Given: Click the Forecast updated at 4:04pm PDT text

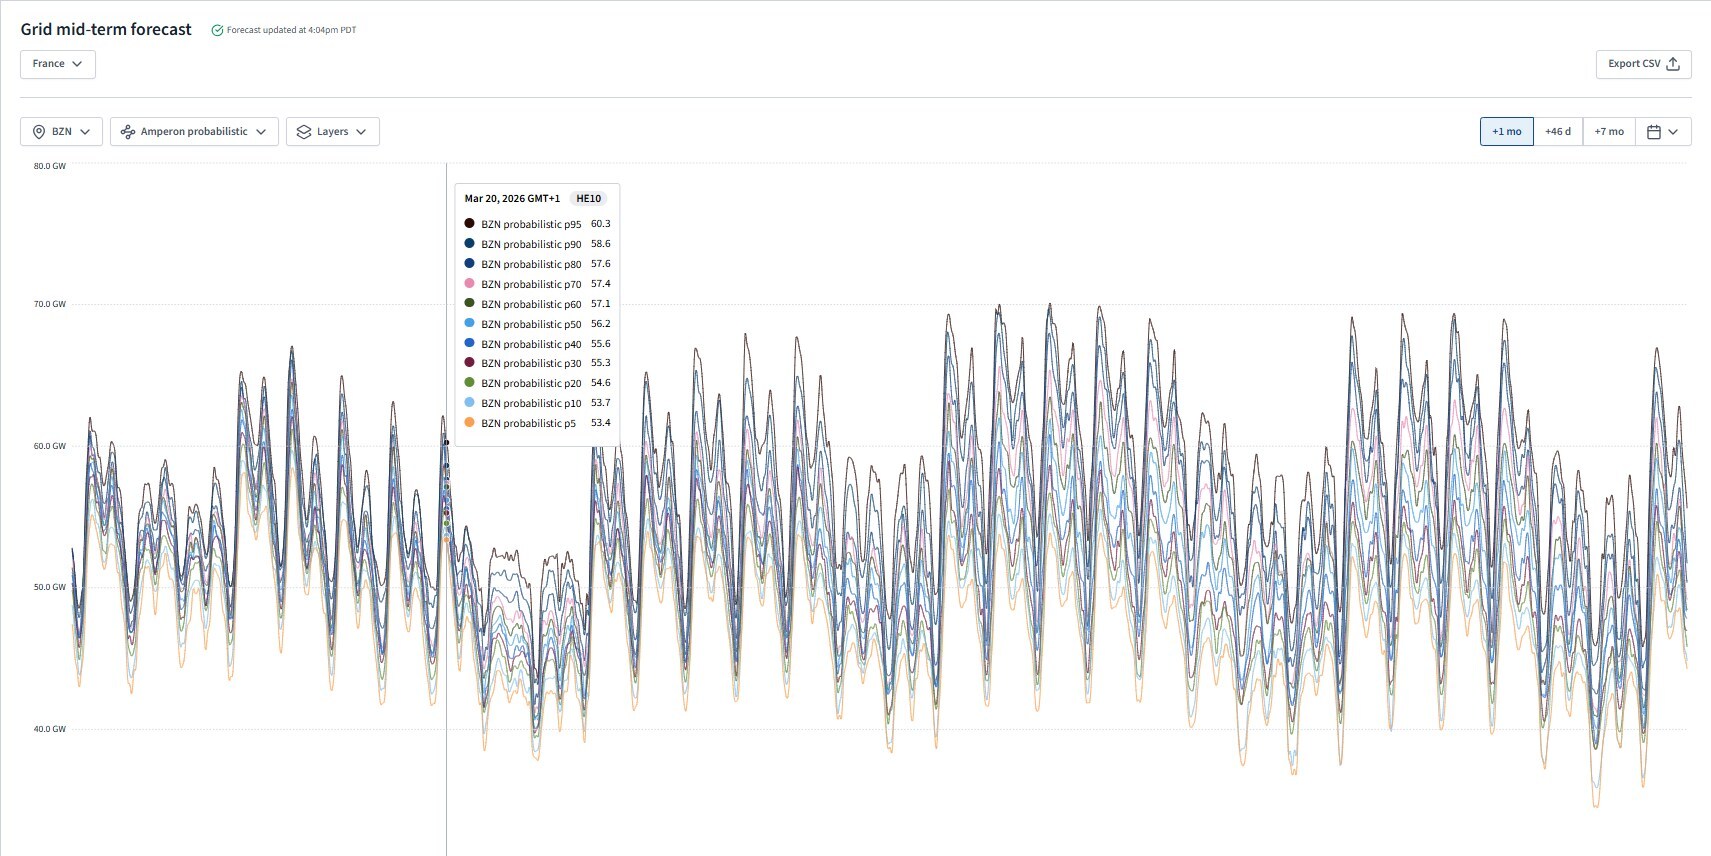Looking at the screenshot, I should pos(291,30).
